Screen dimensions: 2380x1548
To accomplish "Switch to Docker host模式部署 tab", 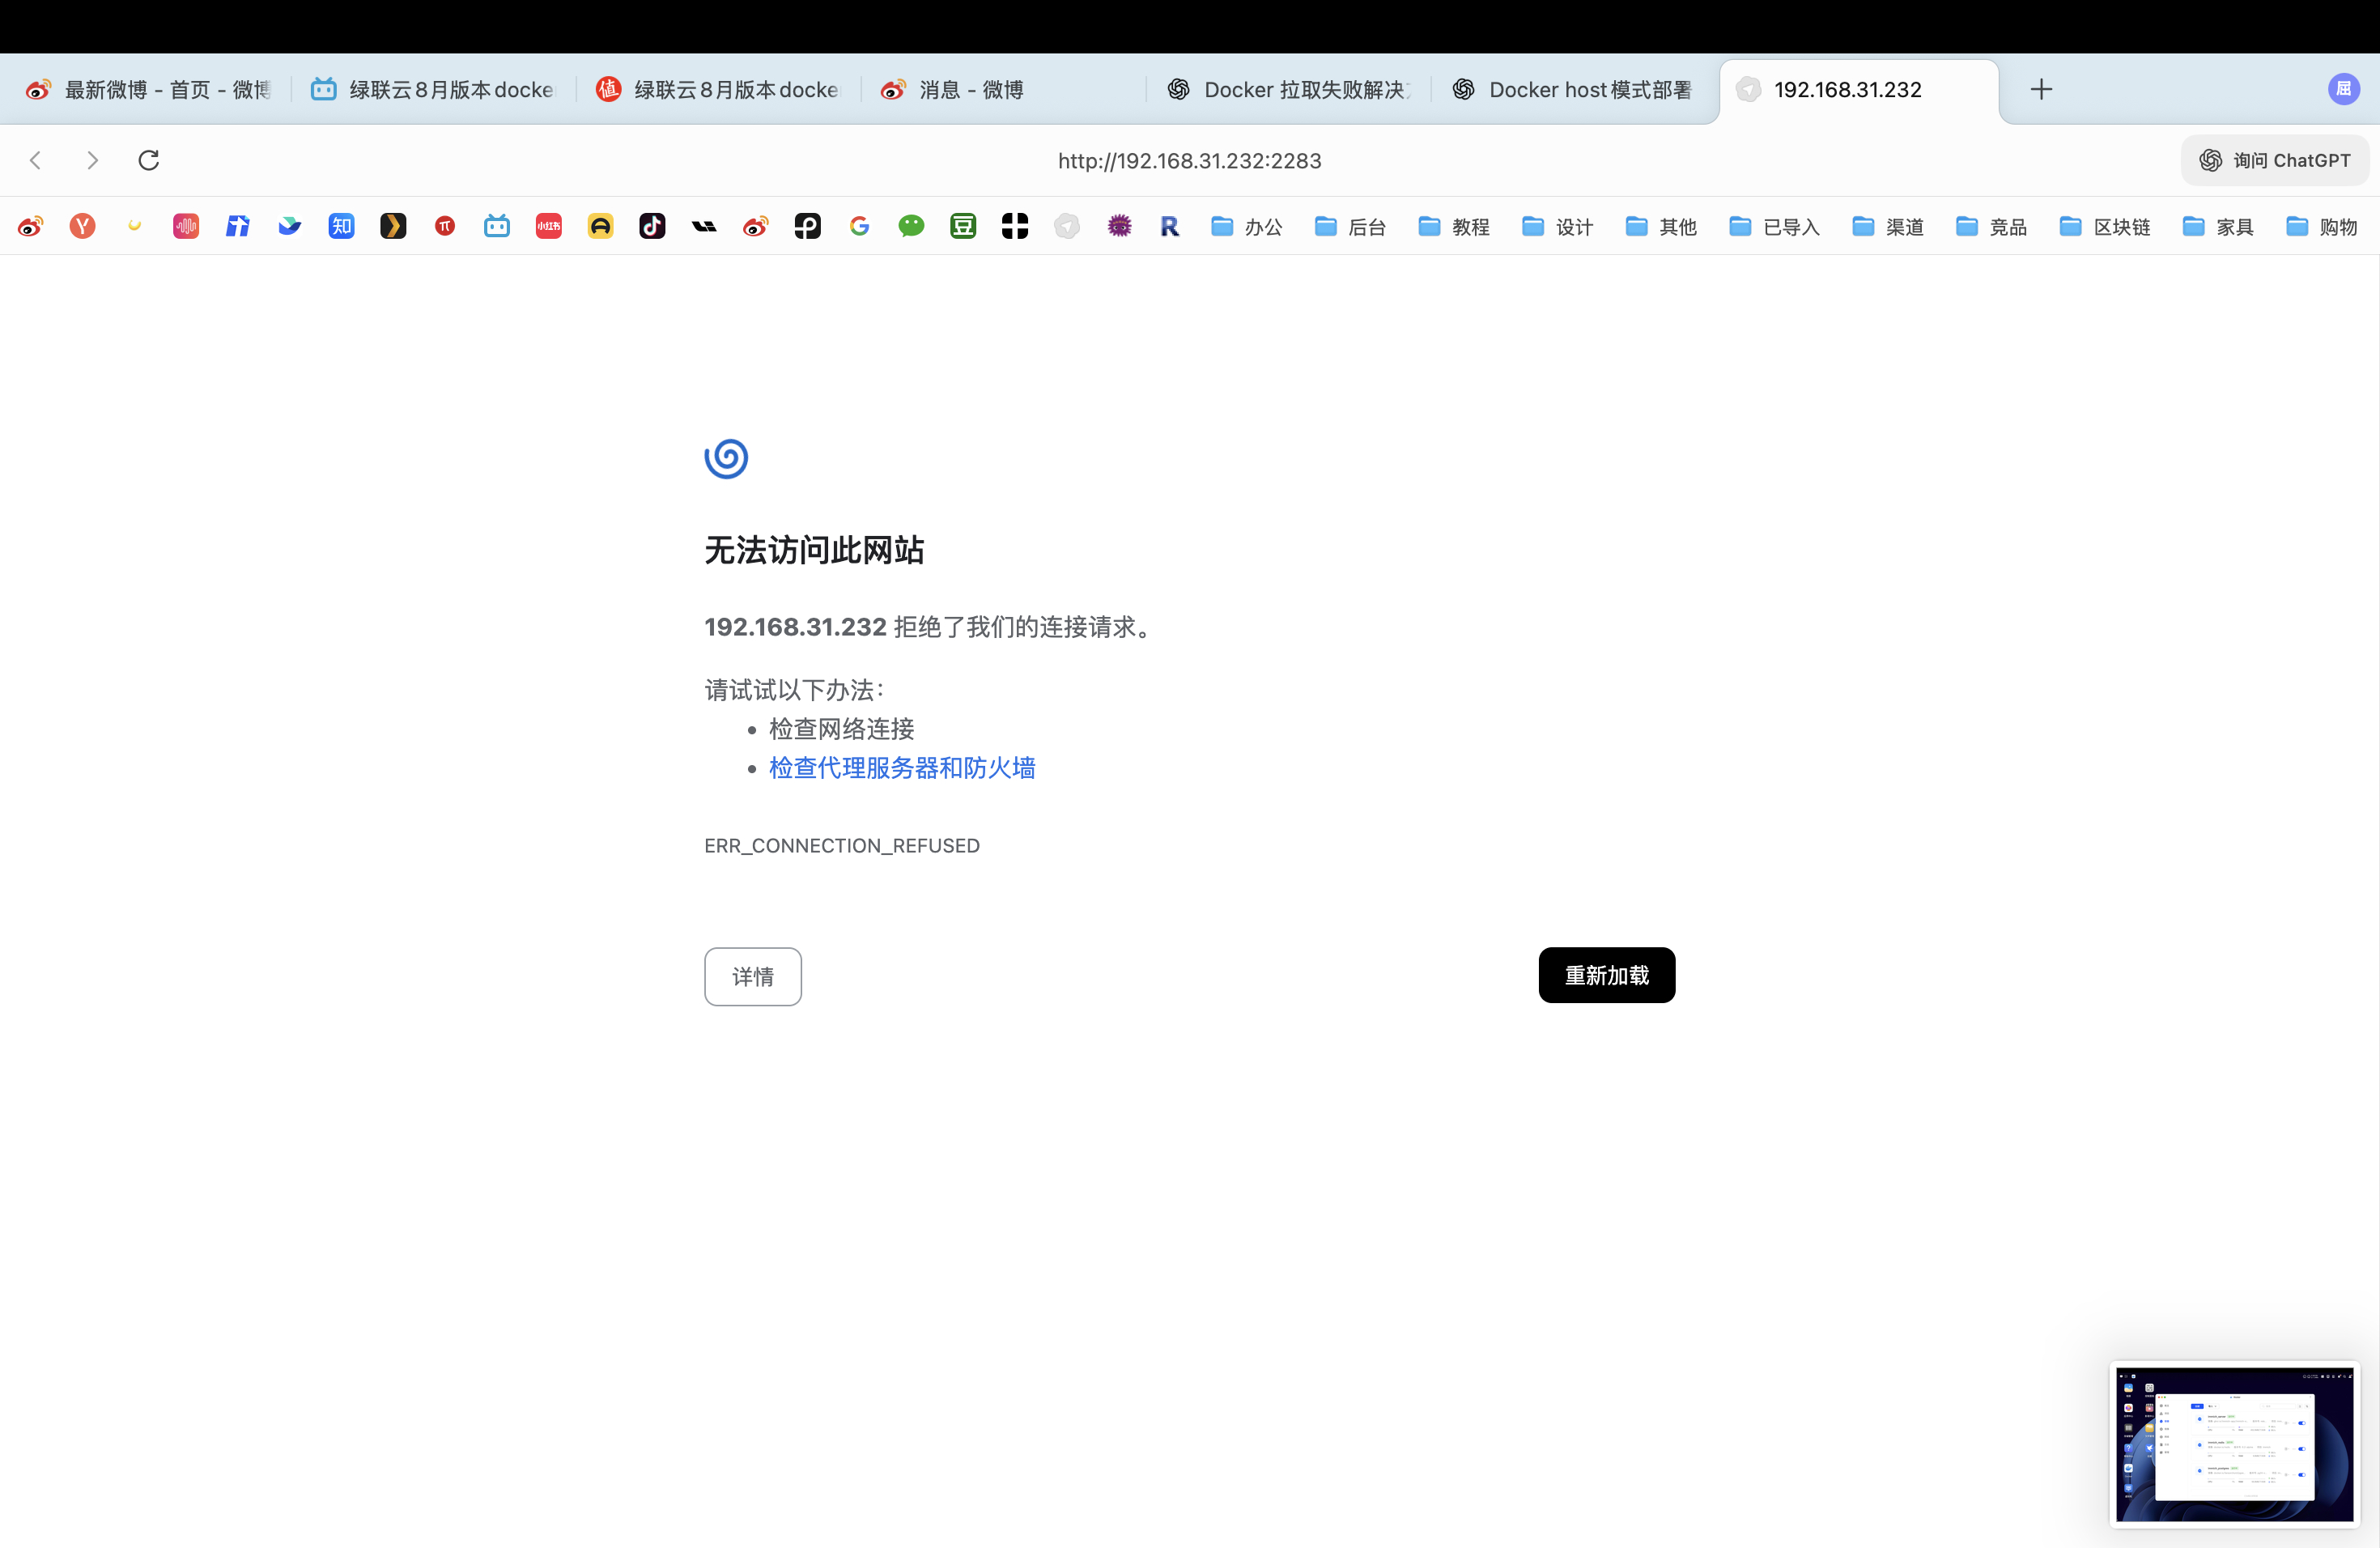I will click(x=1574, y=90).
